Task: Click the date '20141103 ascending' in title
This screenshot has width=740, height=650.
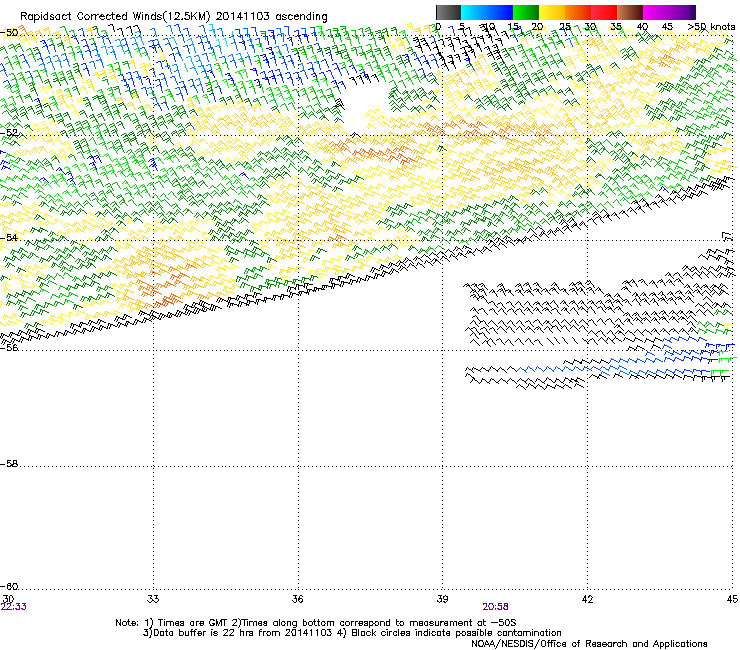Action: pos(271,17)
